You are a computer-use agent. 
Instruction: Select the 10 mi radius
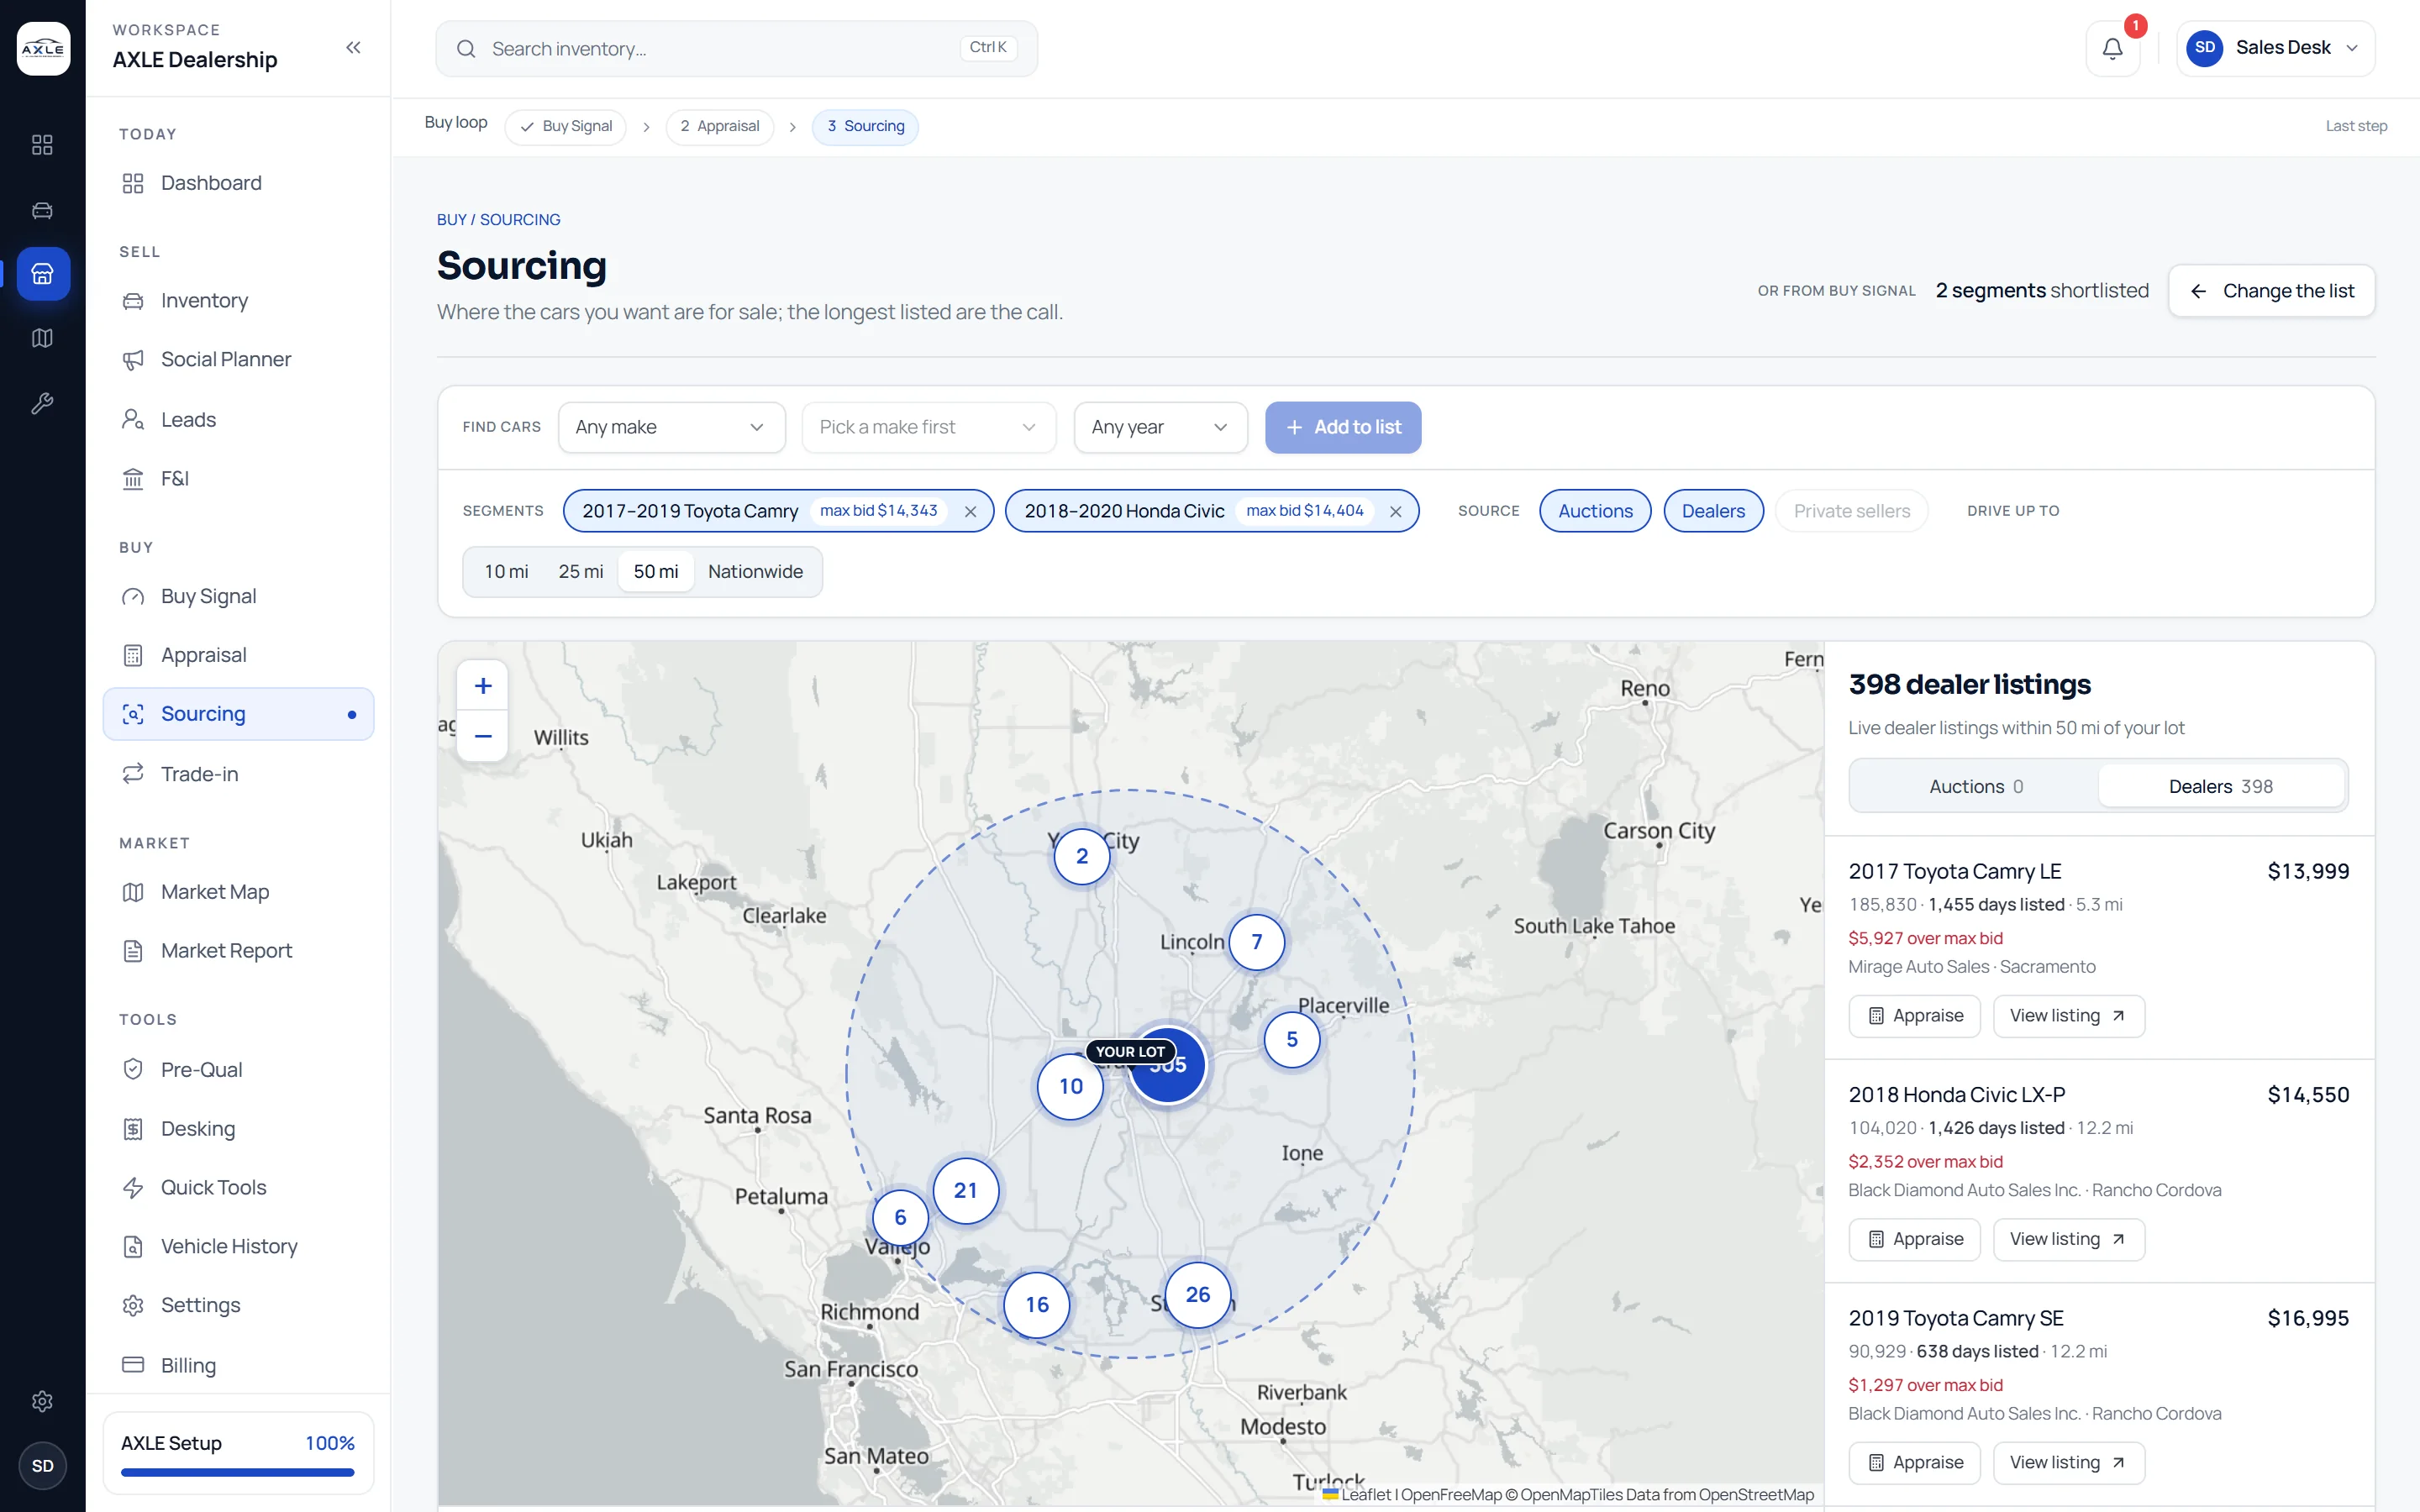point(506,571)
